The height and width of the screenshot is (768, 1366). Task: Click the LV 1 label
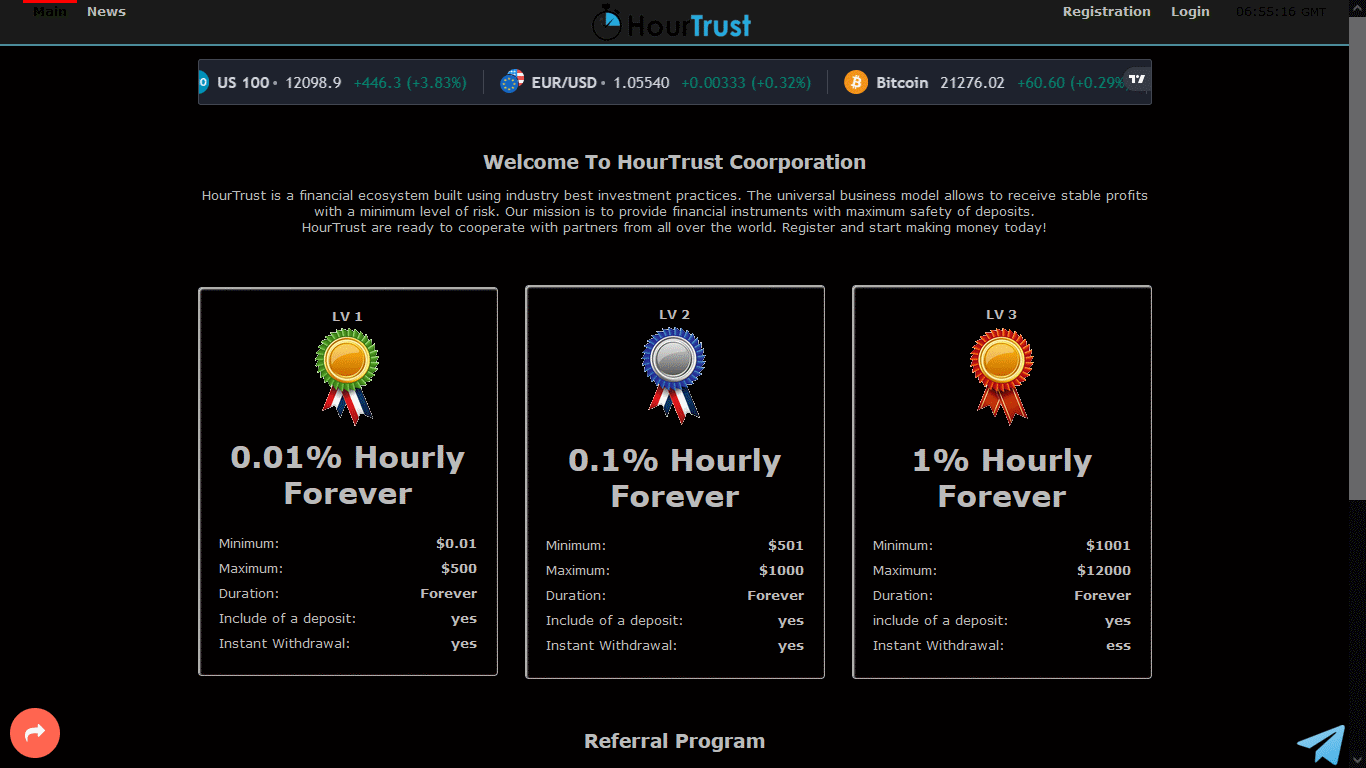[347, 317]
